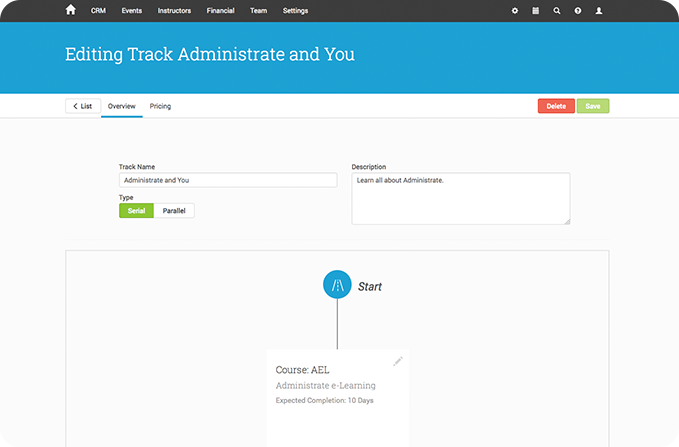Screen dimensions: 679x447
Task: Open the Instructors menu
Action: [x=174, y=11]
